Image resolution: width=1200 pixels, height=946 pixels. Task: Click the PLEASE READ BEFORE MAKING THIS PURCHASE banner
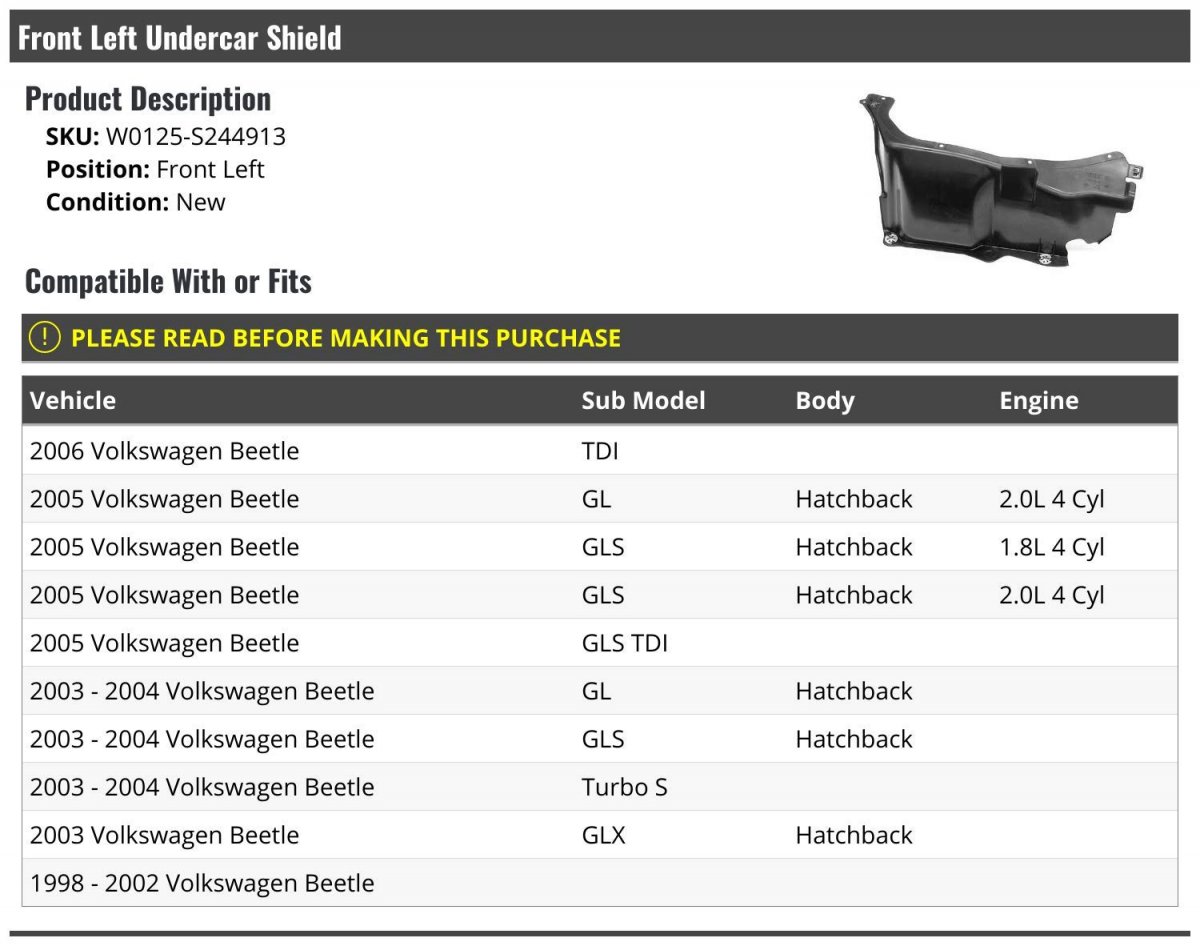coord(600,338)
